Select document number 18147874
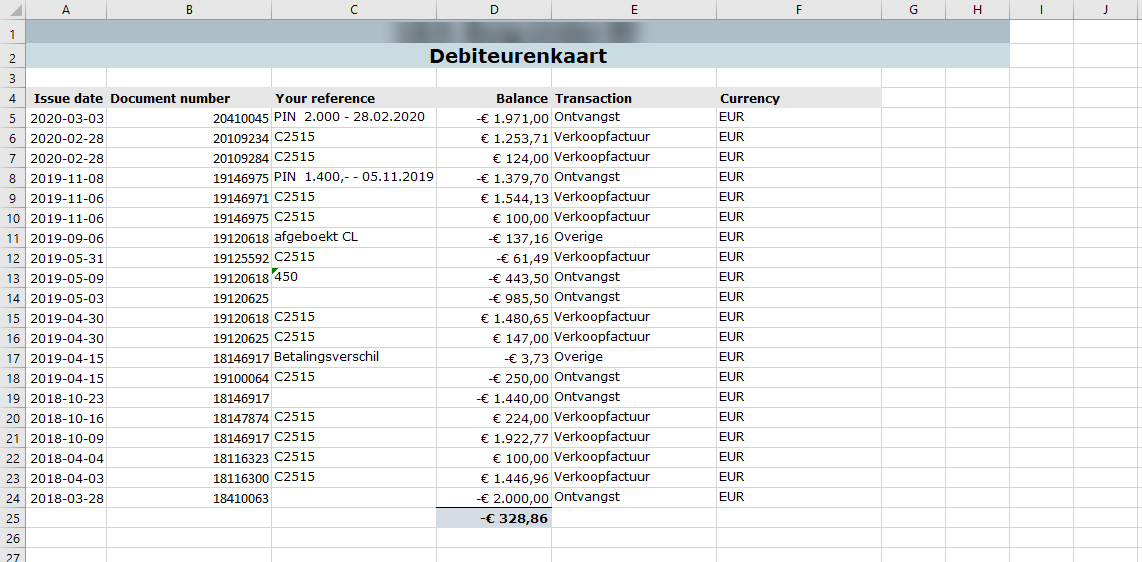This screenshot has width=1142, height=562. point(189,418)
